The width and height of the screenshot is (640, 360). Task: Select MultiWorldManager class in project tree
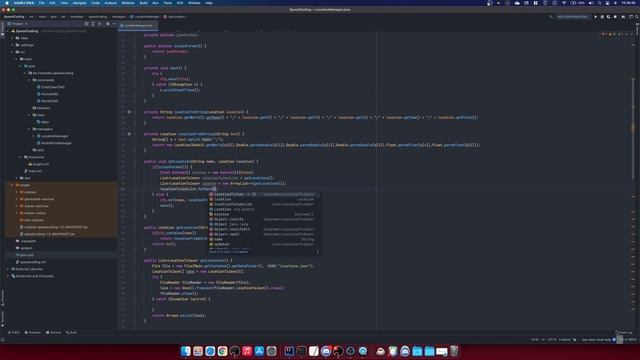pos(54,143)
